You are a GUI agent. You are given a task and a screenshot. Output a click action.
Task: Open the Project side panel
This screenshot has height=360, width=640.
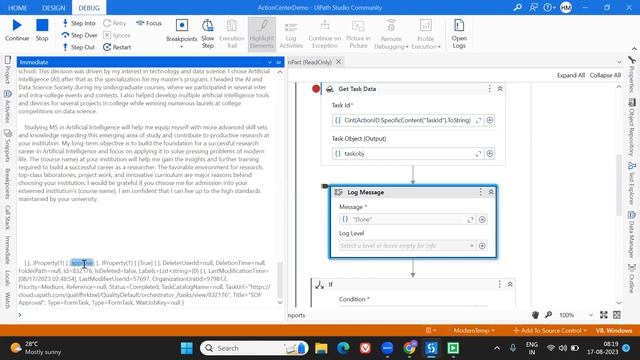click(7, 70)
